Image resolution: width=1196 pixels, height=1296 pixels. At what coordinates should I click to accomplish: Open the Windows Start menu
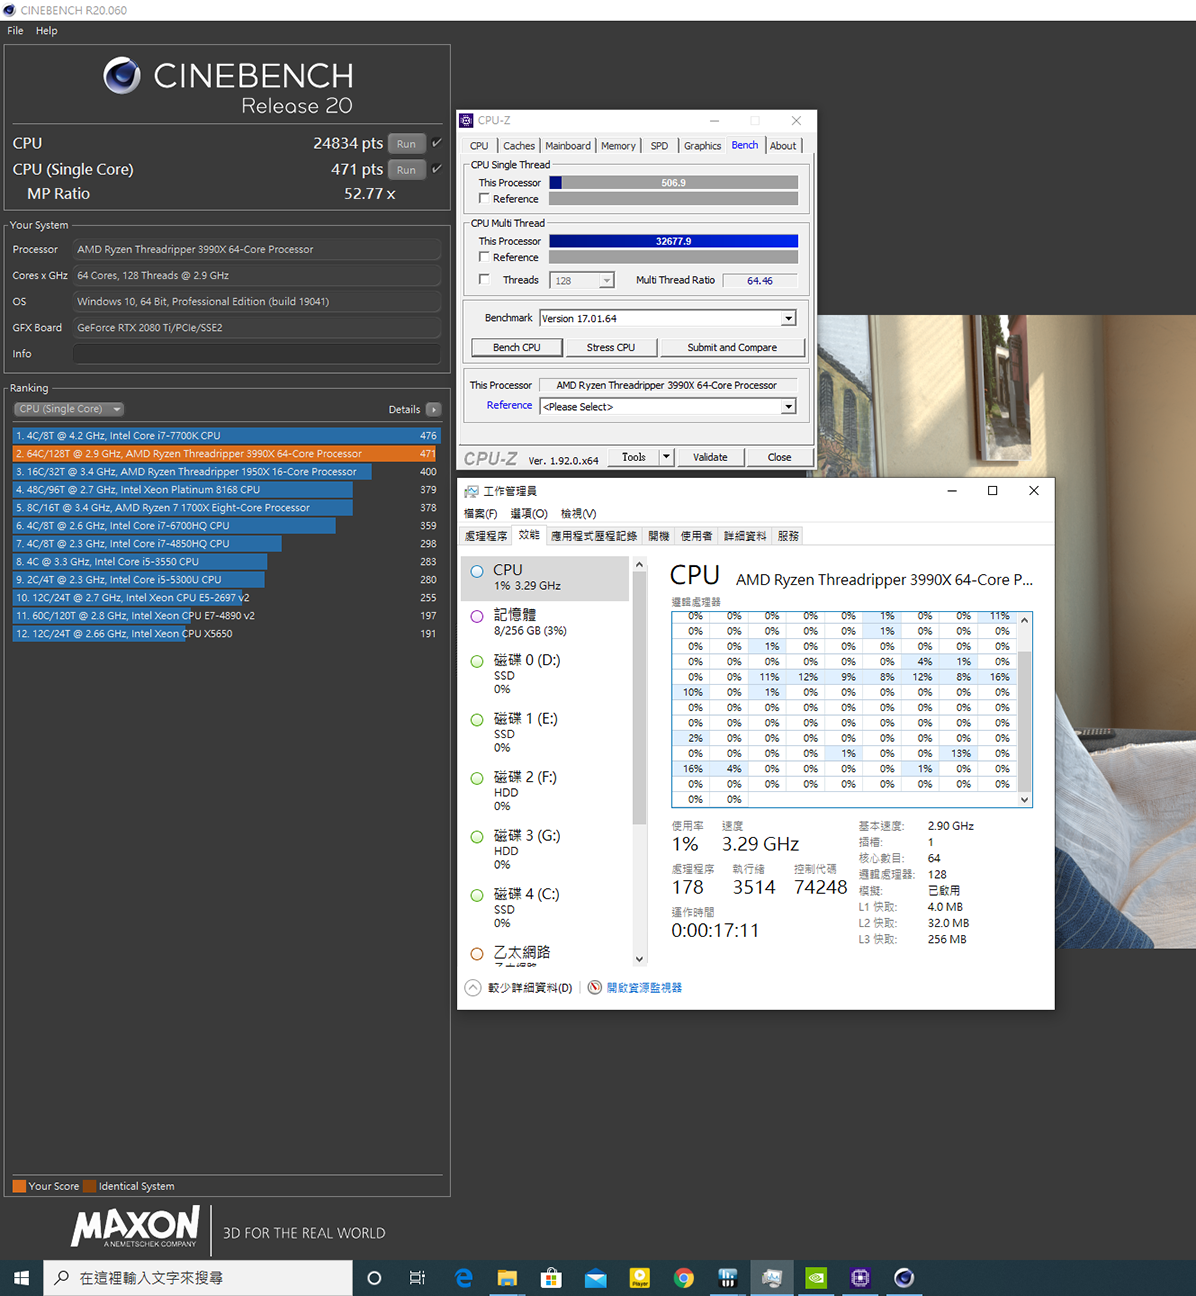[x=21, y=1278]
